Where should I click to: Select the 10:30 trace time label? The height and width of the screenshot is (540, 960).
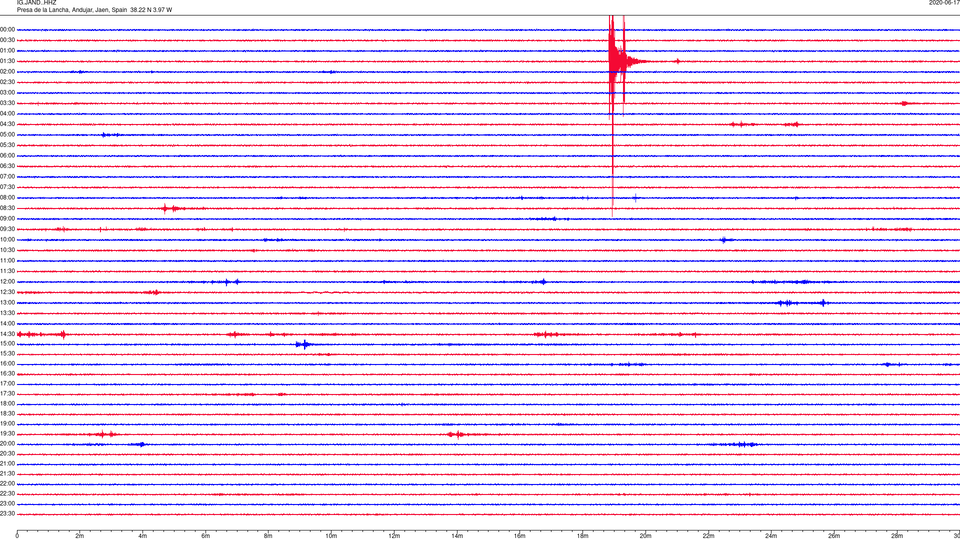tap(7, 250)
